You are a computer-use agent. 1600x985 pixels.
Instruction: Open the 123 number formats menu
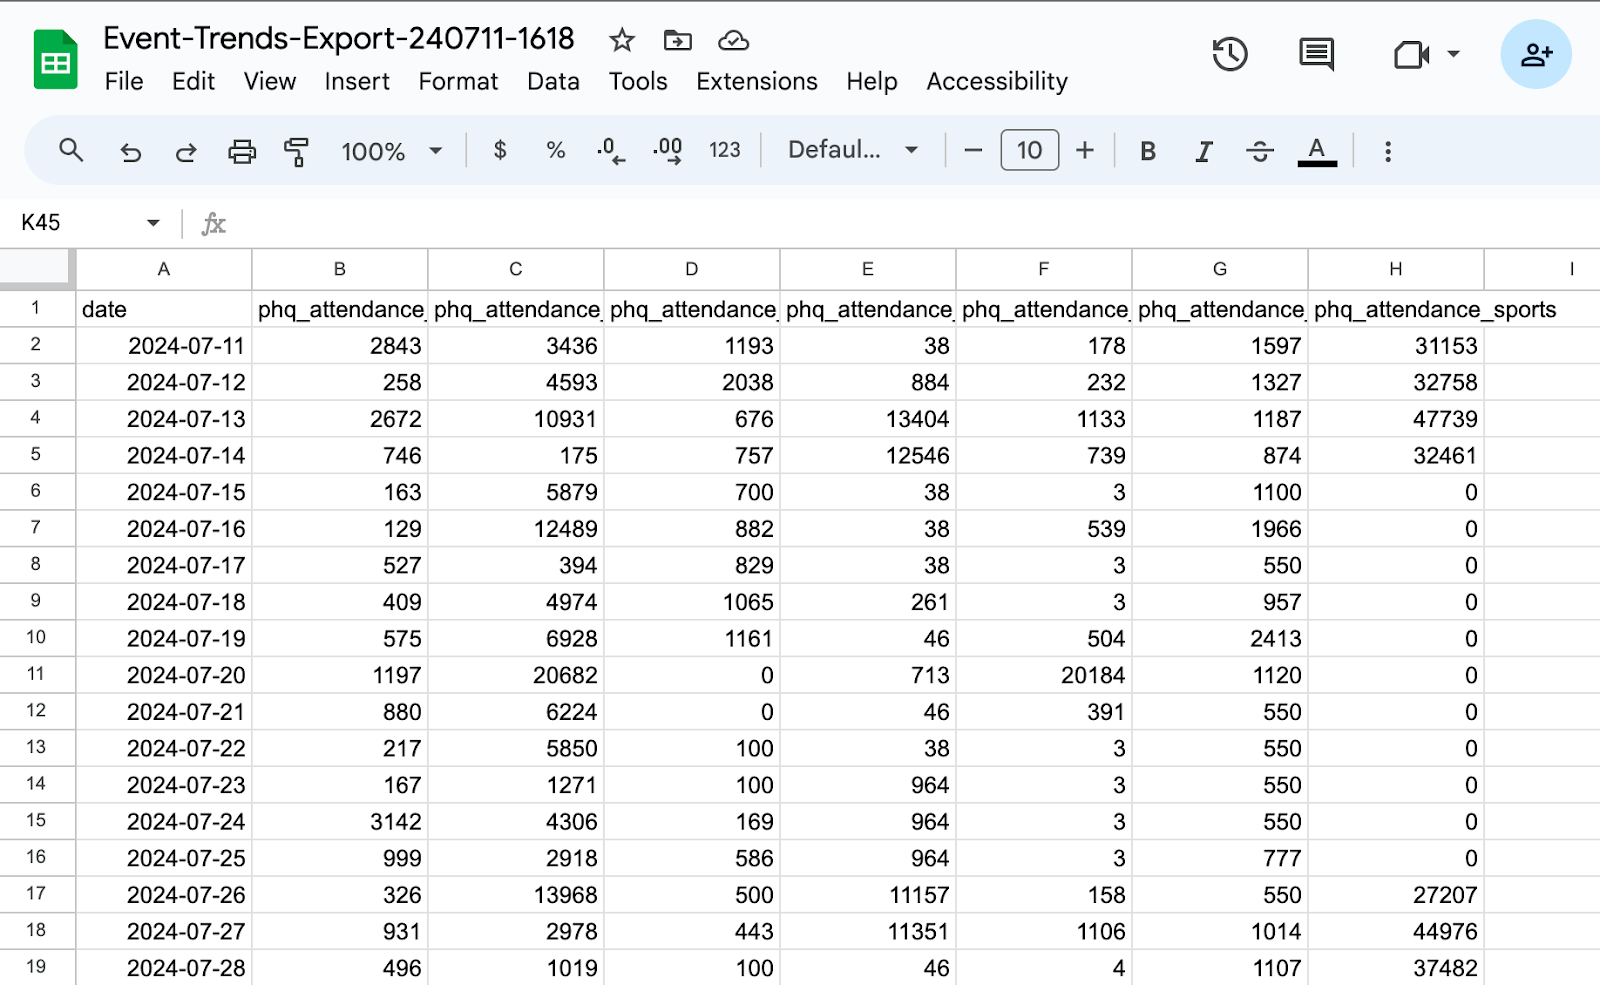[725, 150]
